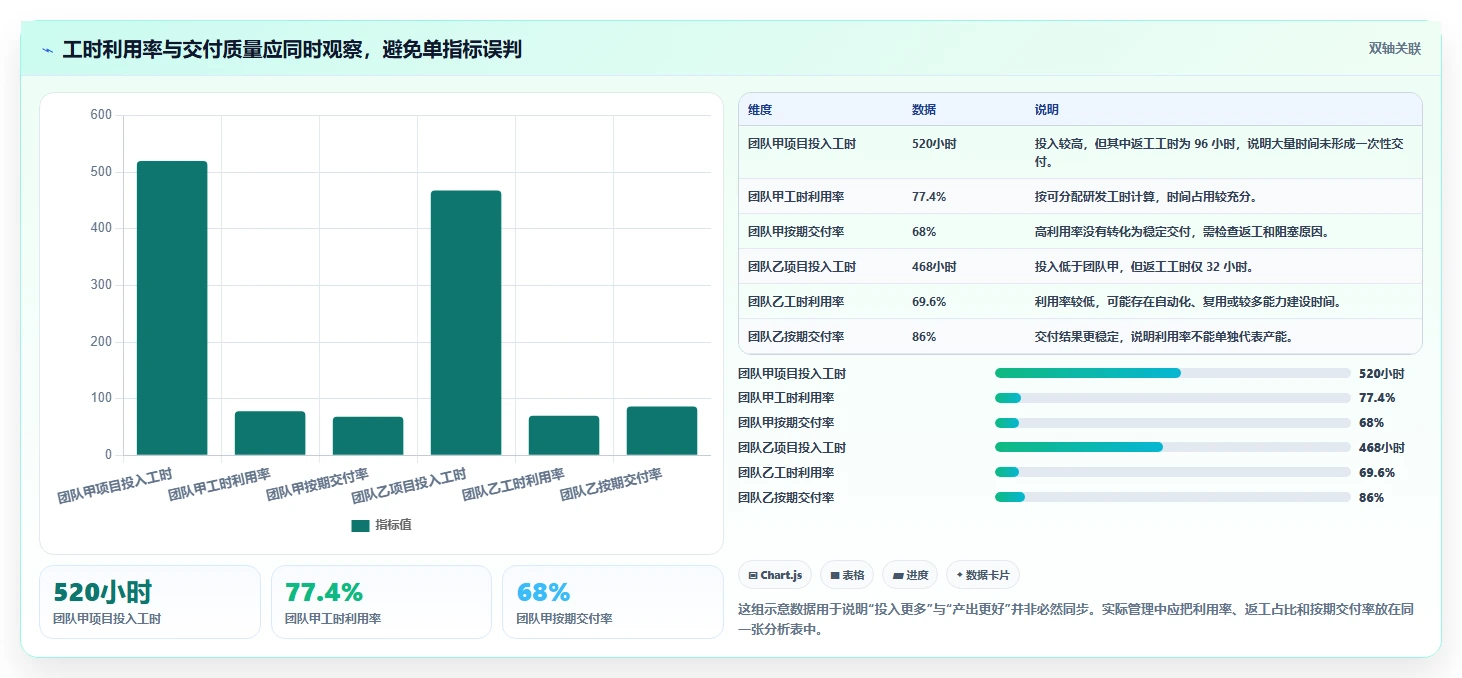Screen dimensions: 1462x678
Task: Click the 表格 tag chip
Action: coord(847,575)
